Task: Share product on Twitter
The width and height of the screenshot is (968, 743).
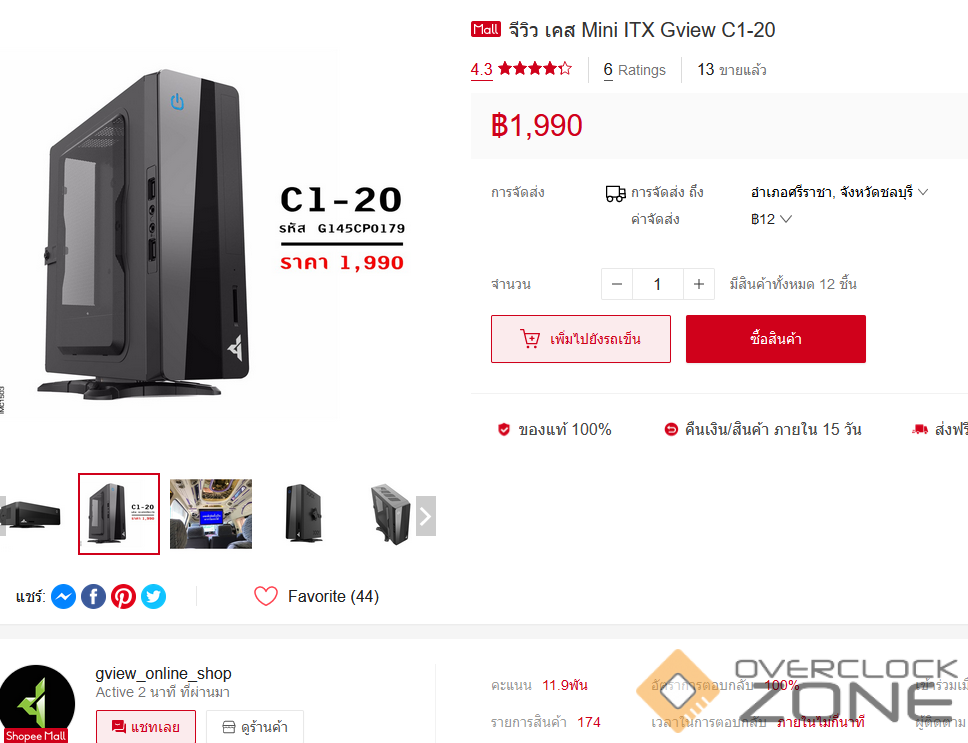Action: coord(154,597)
